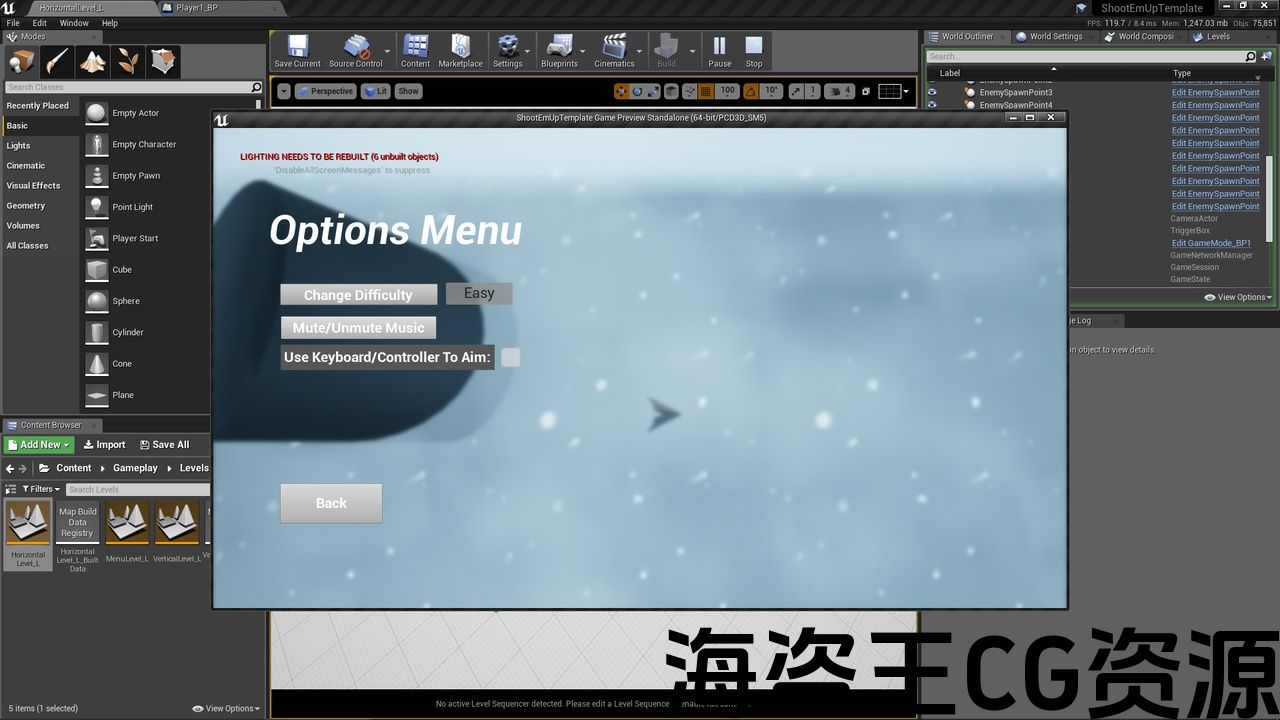Expand the Add New dropdown
The image size is (1280, 720).
[x=39, y=445]
